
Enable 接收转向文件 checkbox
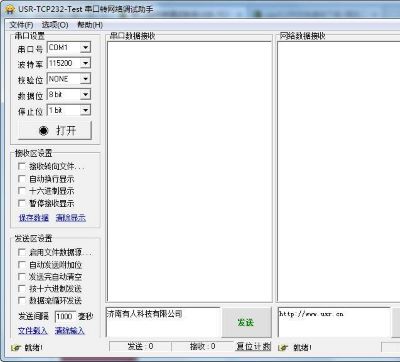(x=22, y=166)
